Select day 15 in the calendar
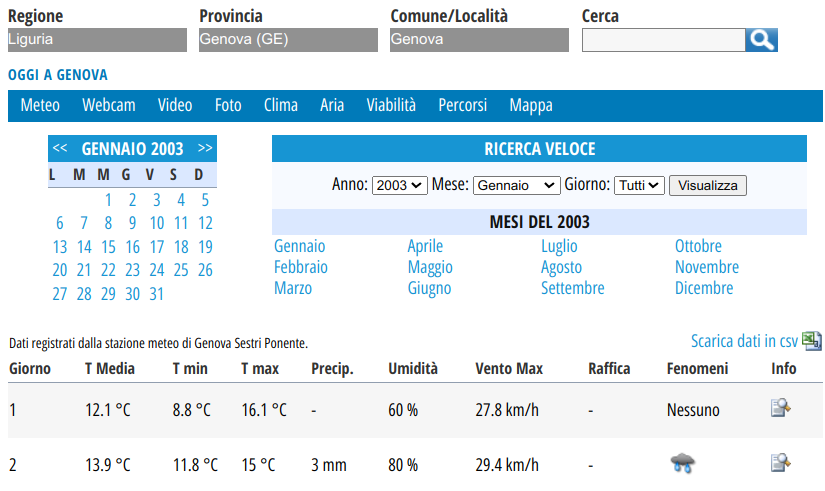 pyautogui.click(x=108, y=247)
